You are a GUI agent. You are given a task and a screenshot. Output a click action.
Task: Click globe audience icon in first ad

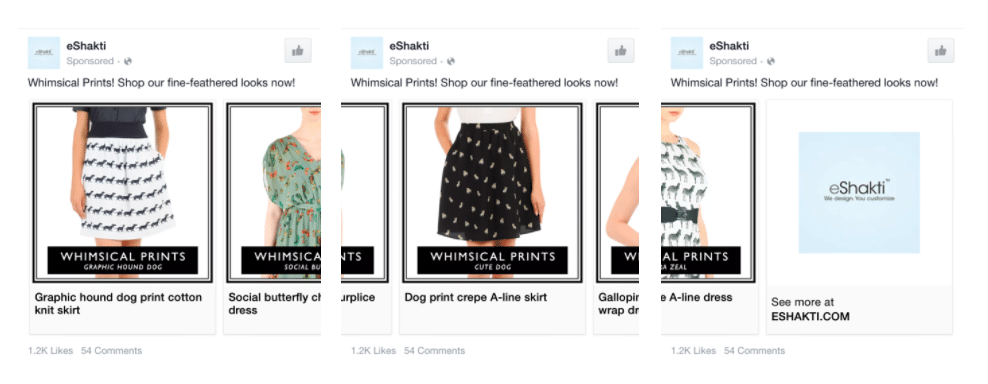(128, 61)
